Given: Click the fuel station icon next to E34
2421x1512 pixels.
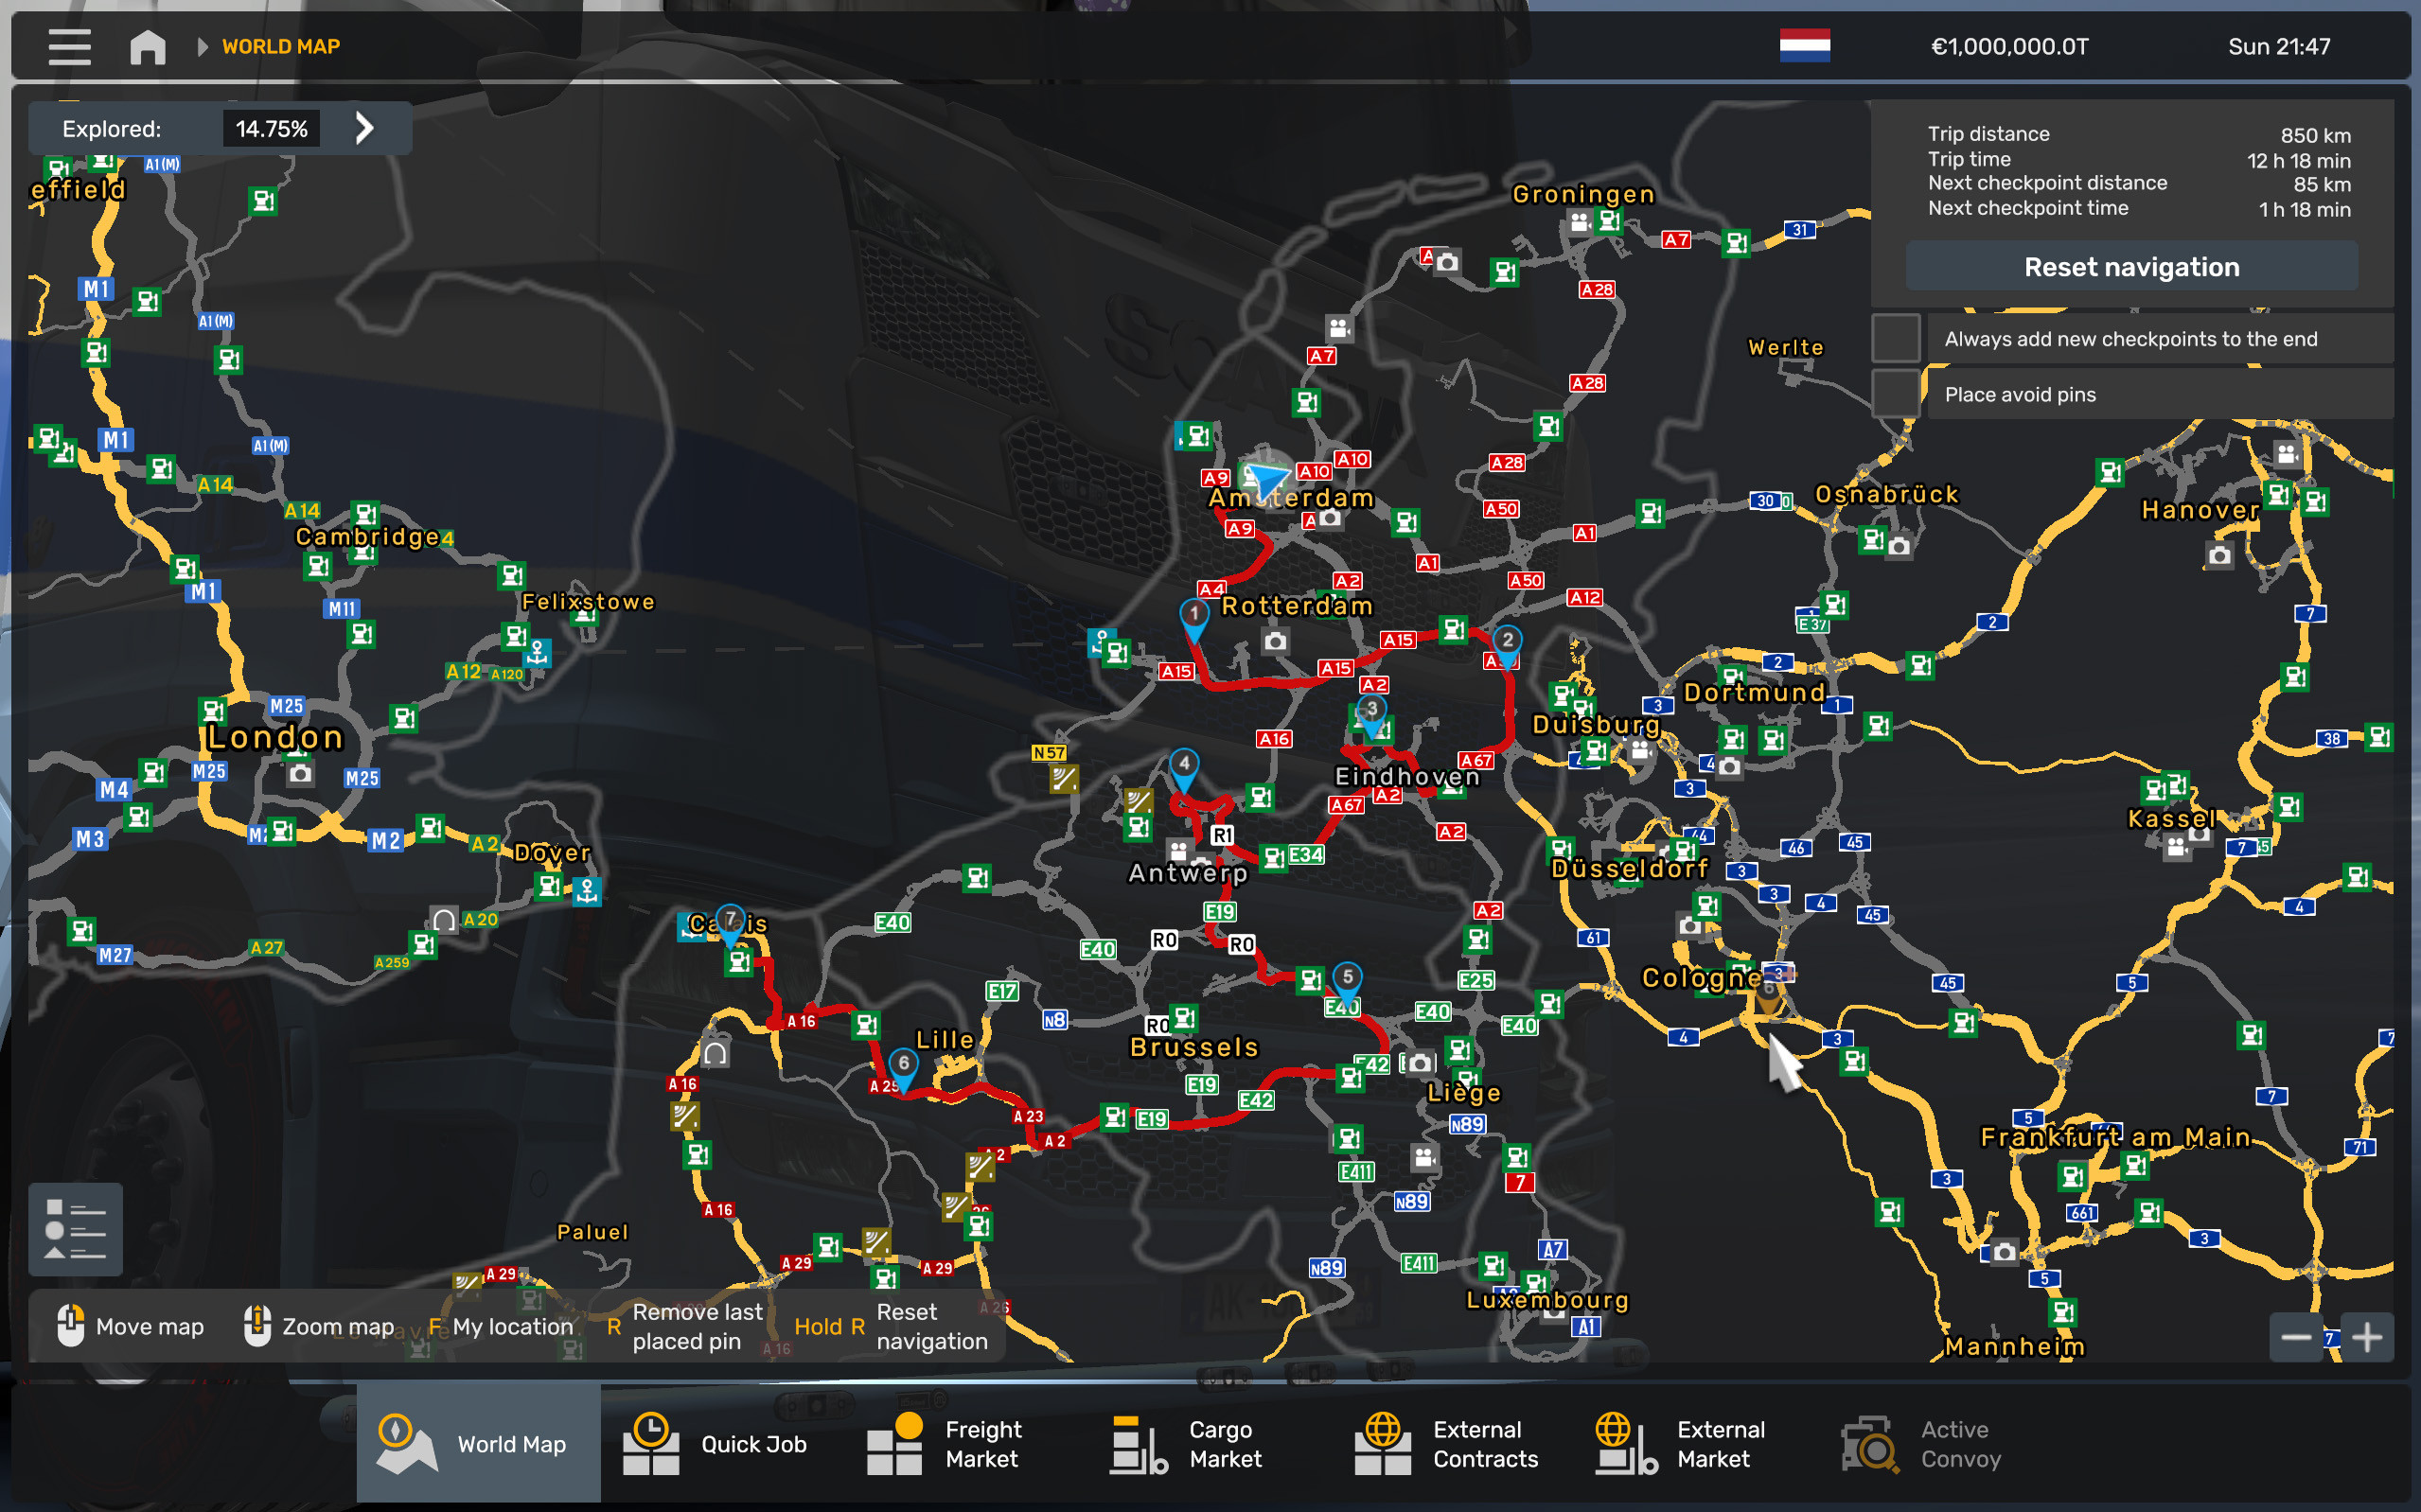Looking at the screenshot, I should tap(1273, 858).
